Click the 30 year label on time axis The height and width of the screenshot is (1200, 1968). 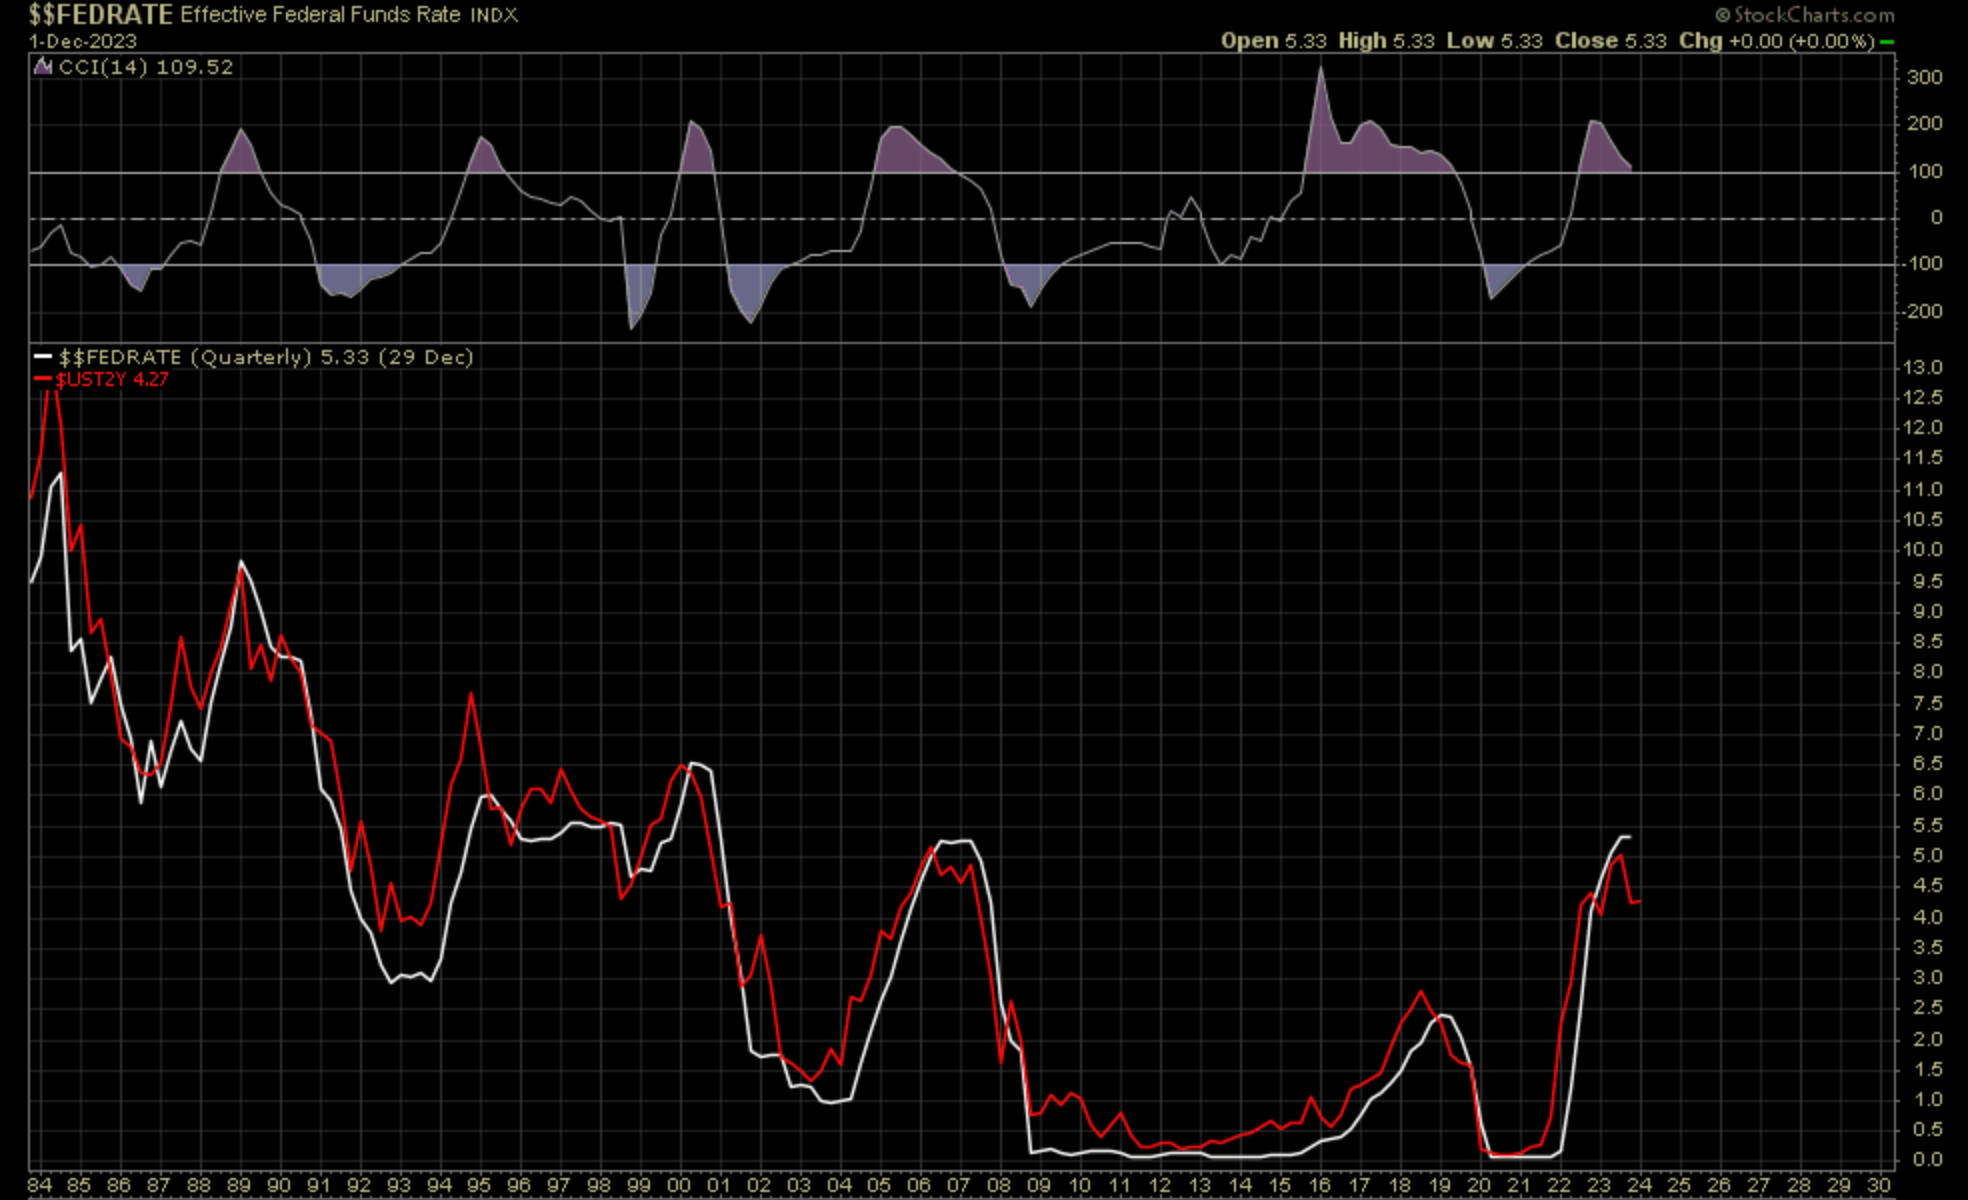point(1877,1186)
